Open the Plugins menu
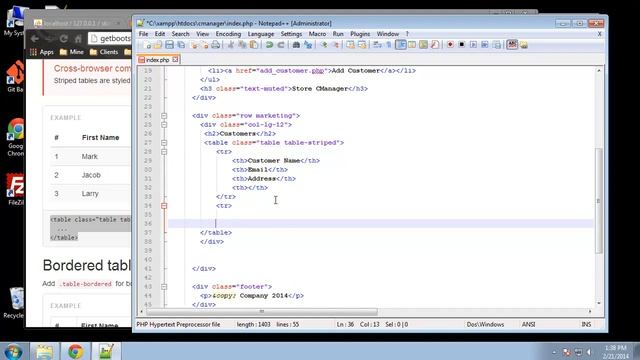This screenshot has width=640, height=360. [360, 34]
